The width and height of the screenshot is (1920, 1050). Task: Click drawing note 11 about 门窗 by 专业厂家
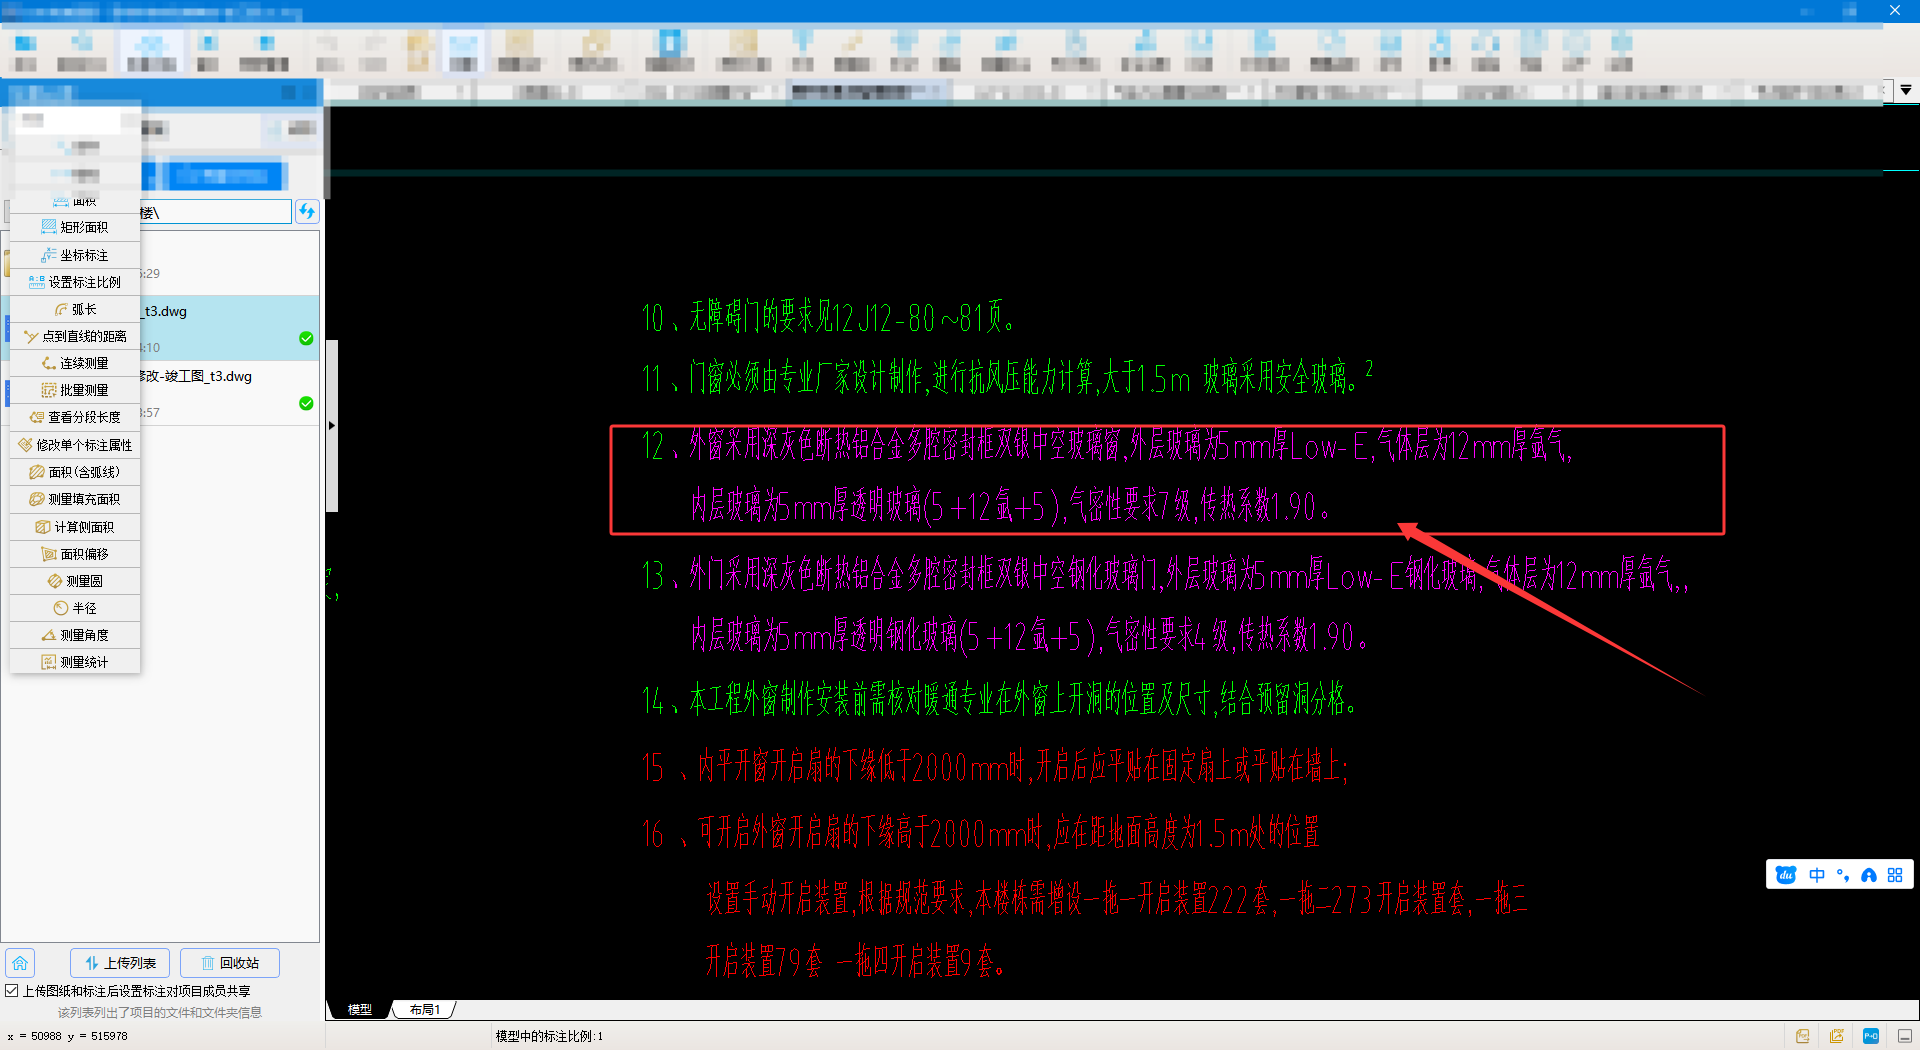coord(1007,377)
